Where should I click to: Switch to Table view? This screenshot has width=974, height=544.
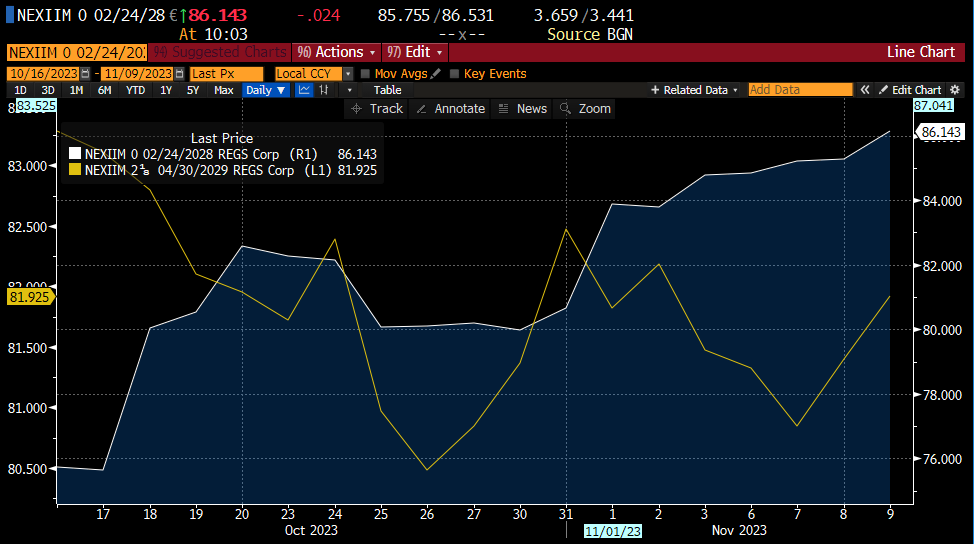(387, 90)
